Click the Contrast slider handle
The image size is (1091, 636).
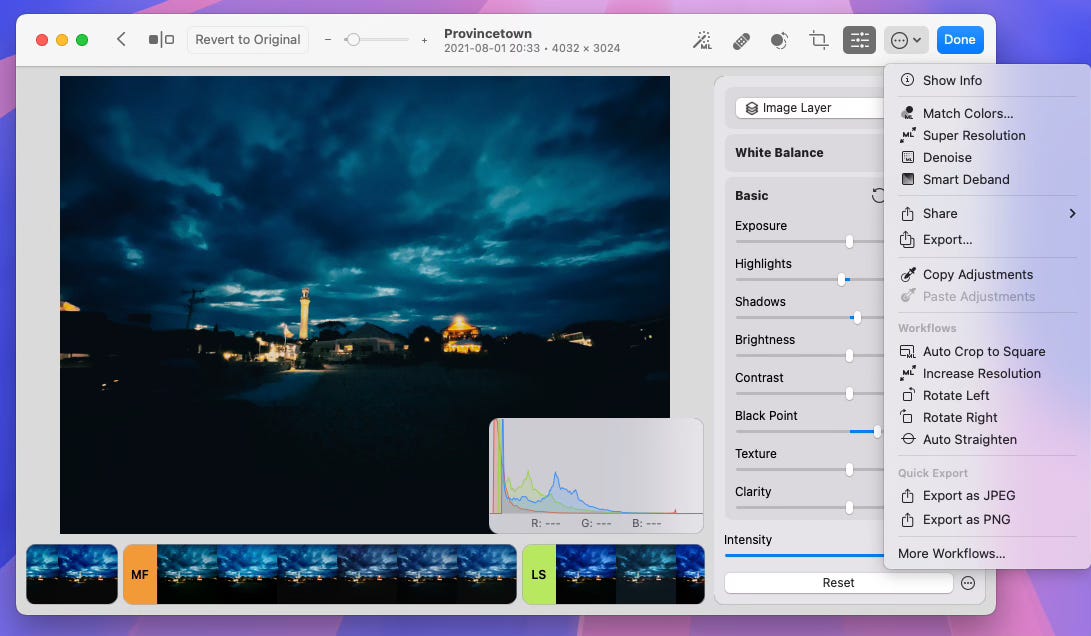tap(850, 394)
